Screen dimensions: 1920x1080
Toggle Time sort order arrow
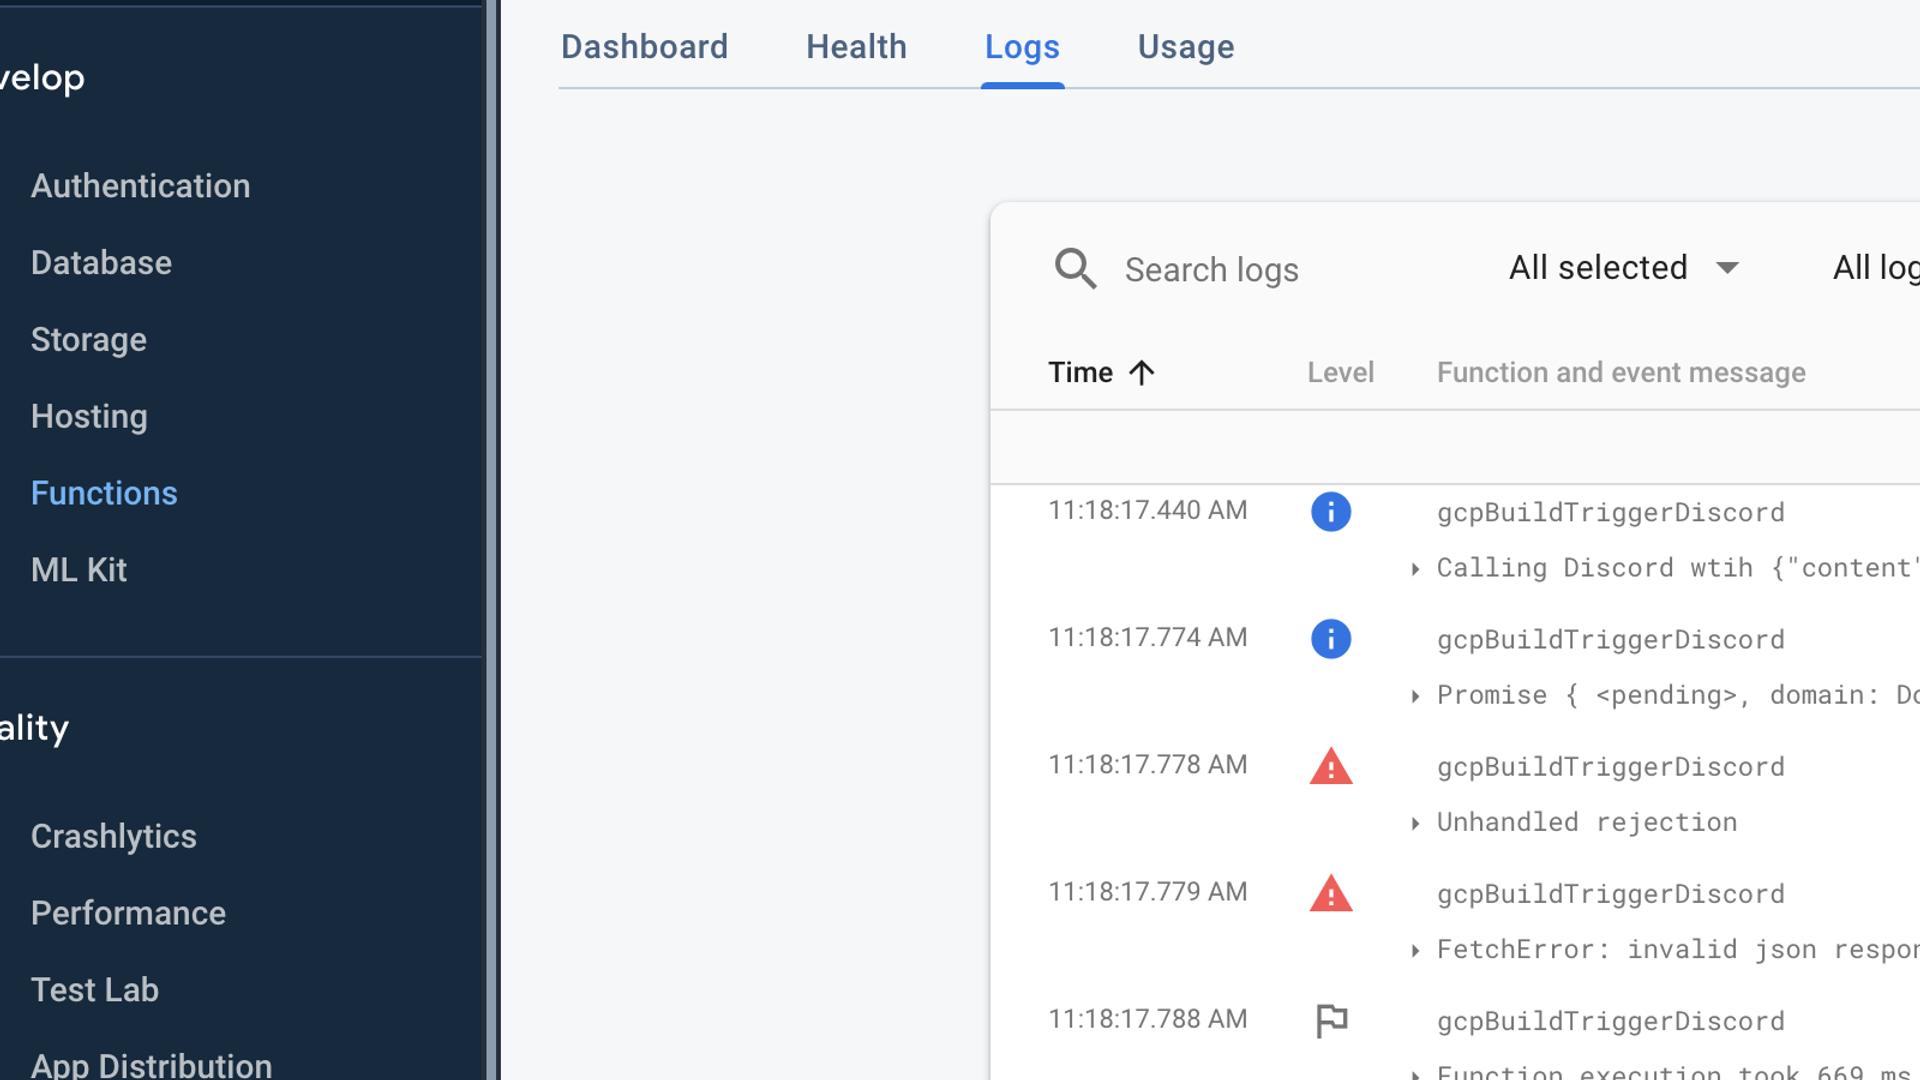tap(1141, 373)
